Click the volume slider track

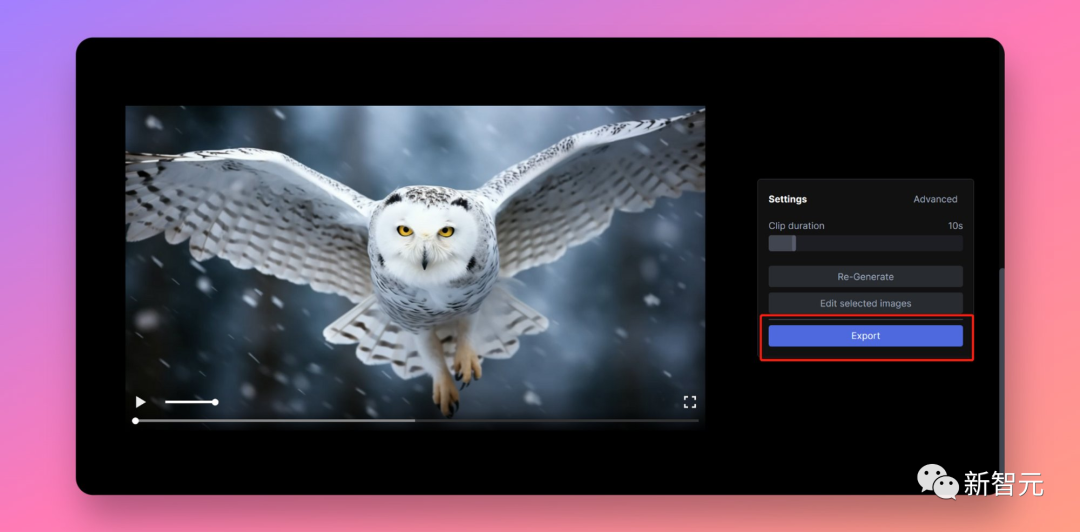click(x=191, y=402)
